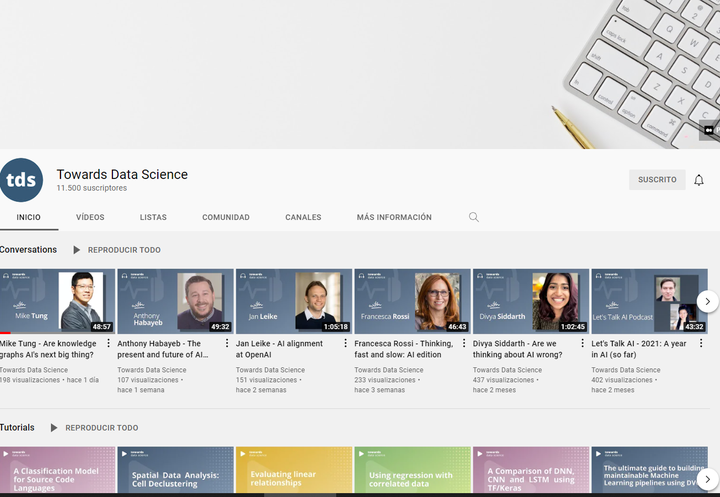Open Evaluating linear relationships tutorial thumbnail

(294, 470)
